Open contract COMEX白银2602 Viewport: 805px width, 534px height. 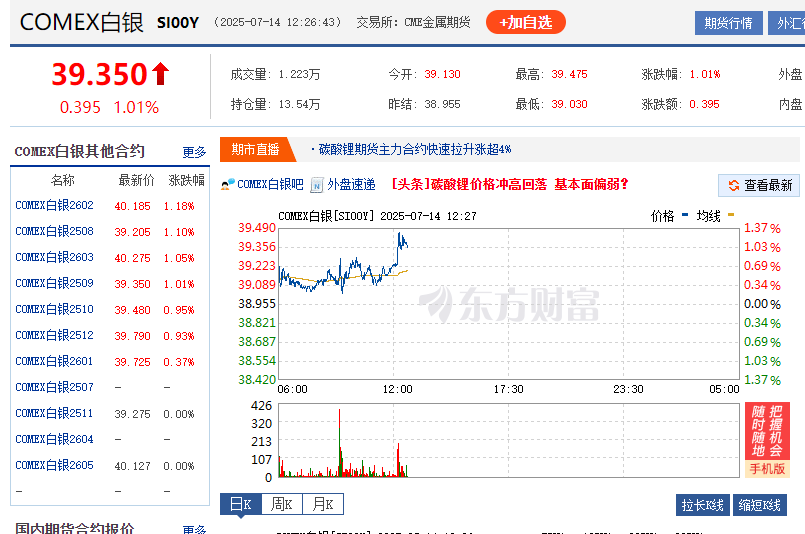pyautogui.click(x=54, y=205)
